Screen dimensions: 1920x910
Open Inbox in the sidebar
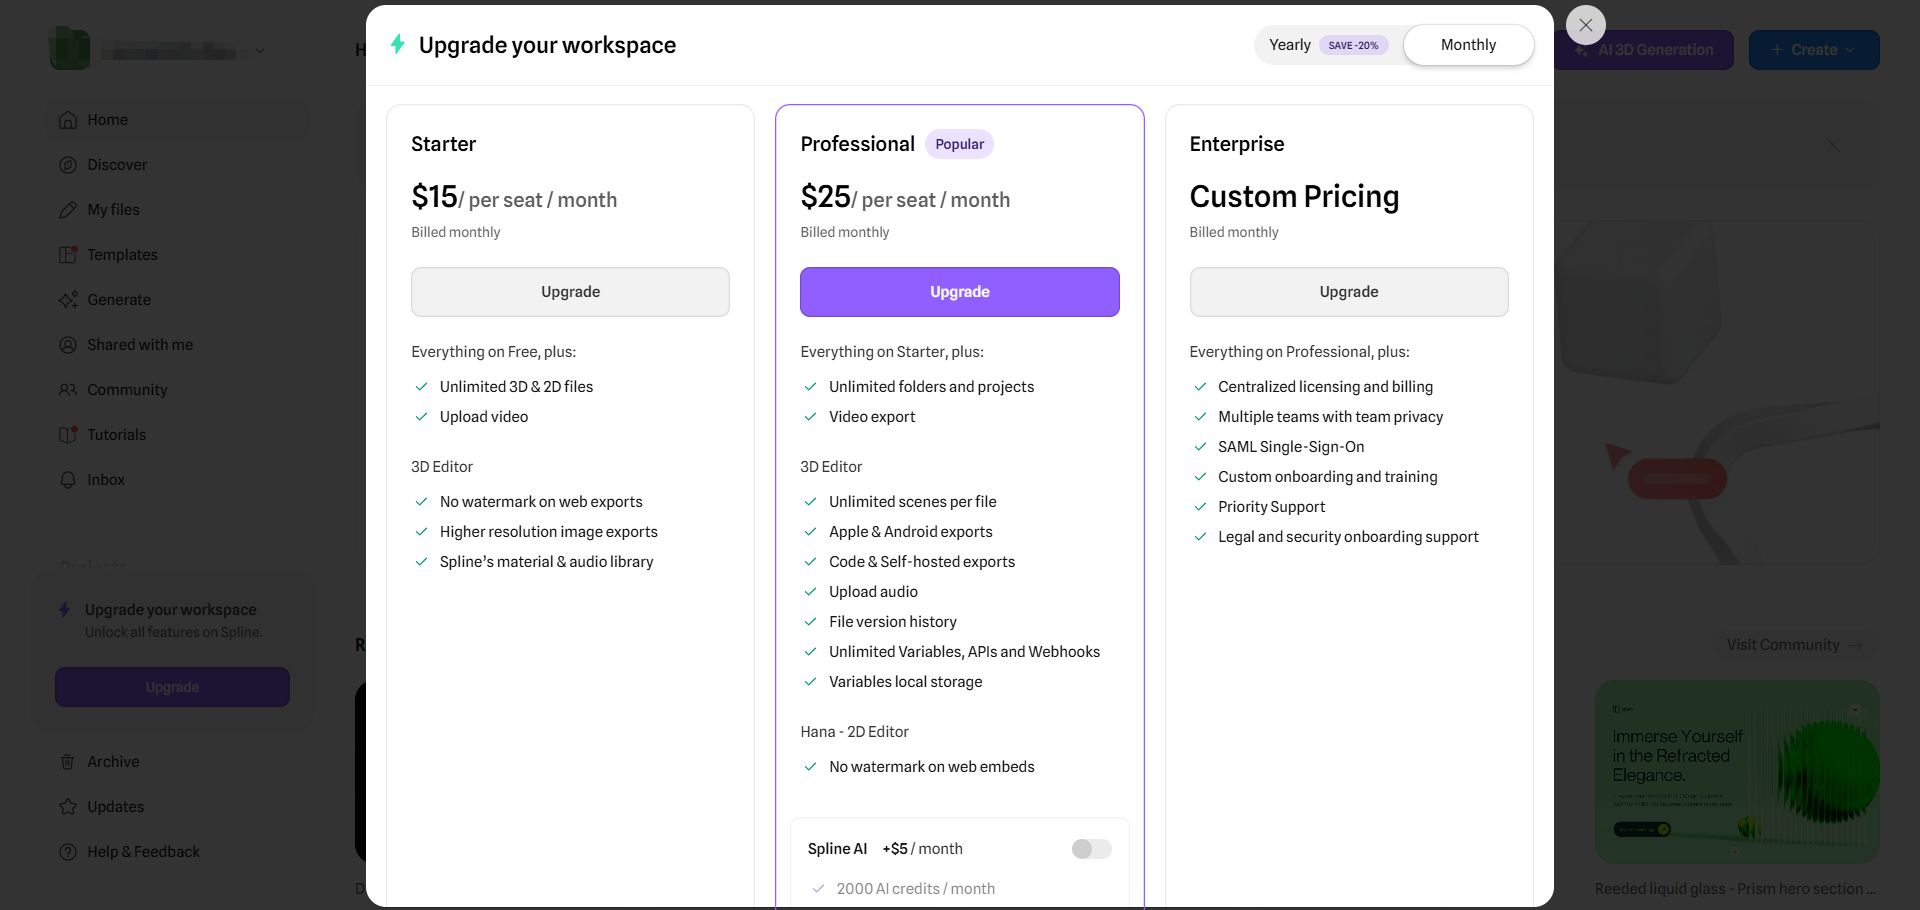[x=178, y=480]
